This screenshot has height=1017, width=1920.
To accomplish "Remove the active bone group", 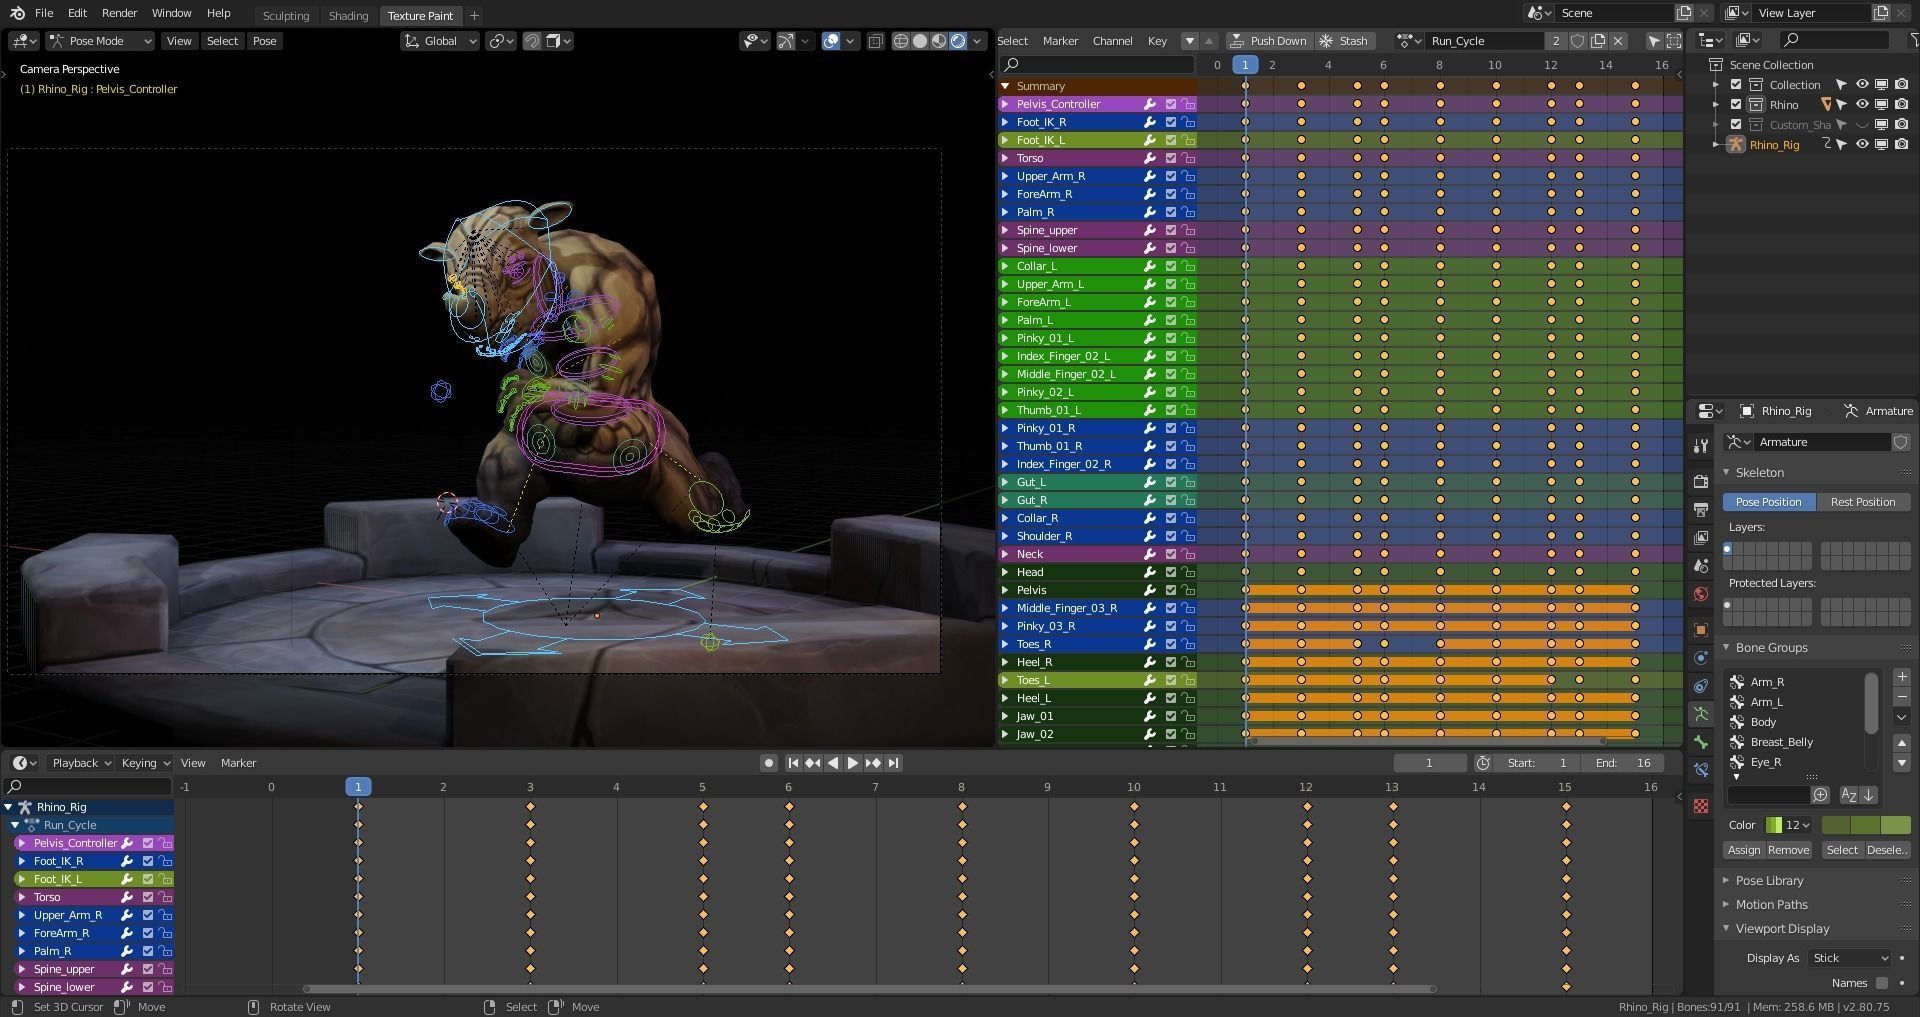I will coord(1901,697).
